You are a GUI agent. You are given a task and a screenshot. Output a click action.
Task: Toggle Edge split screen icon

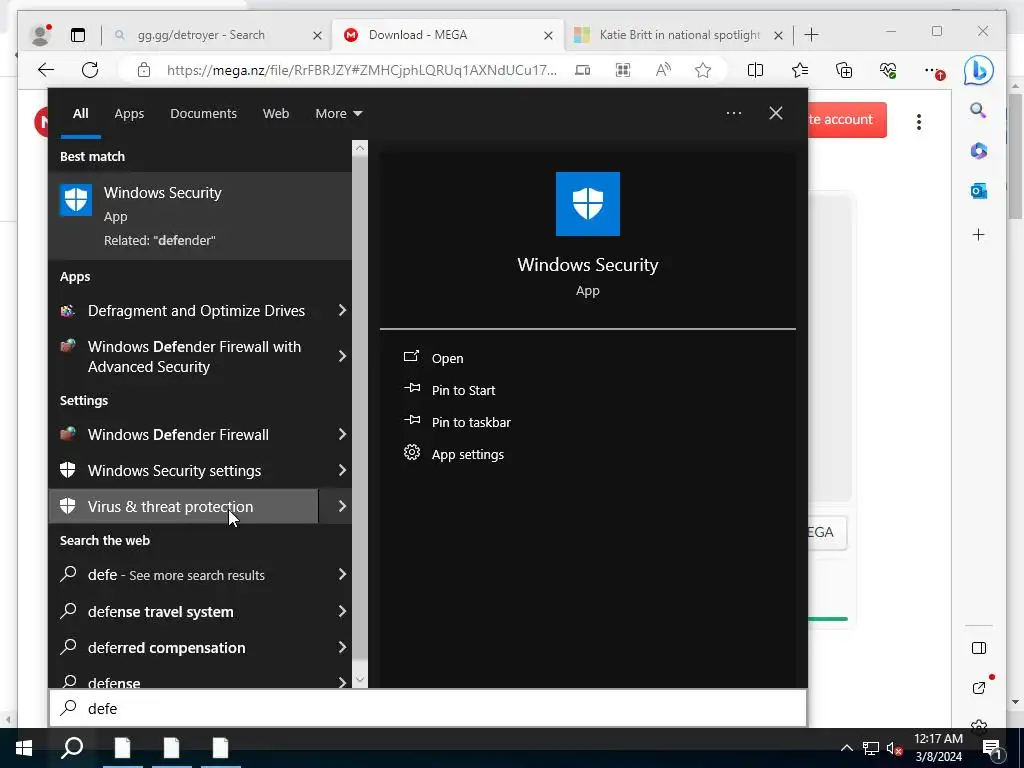(755, 71)
